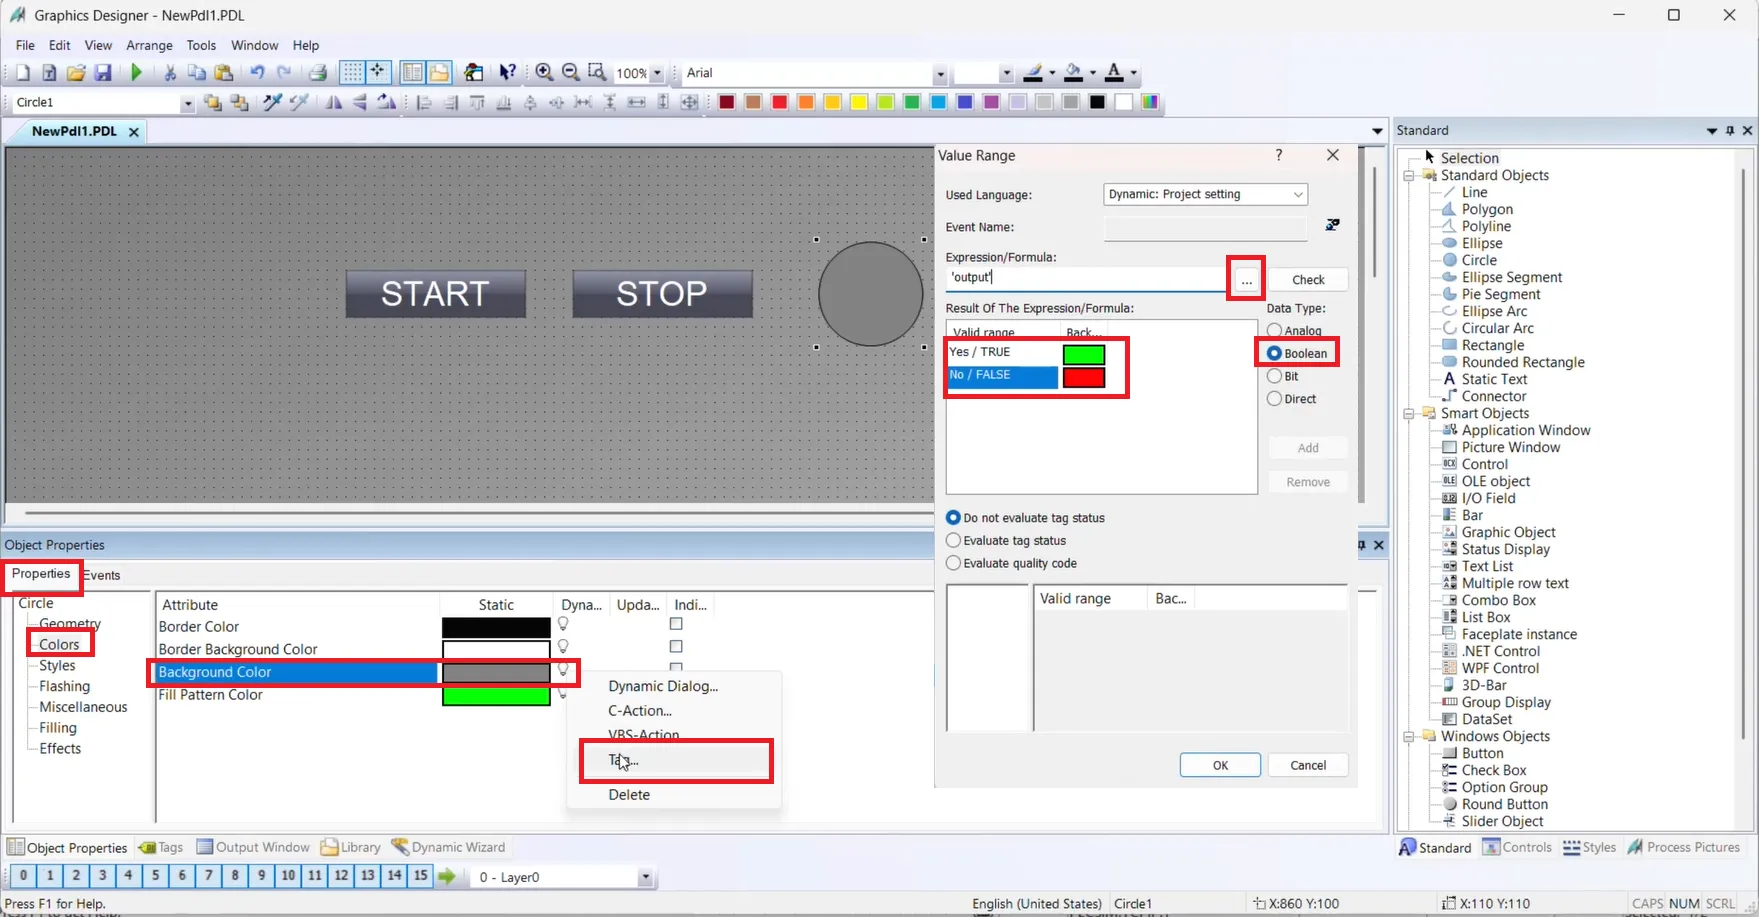Click the Print icon in the toolbar
Image resolution: width=1759 pixels, height=917 pixels.
(318, 72)
